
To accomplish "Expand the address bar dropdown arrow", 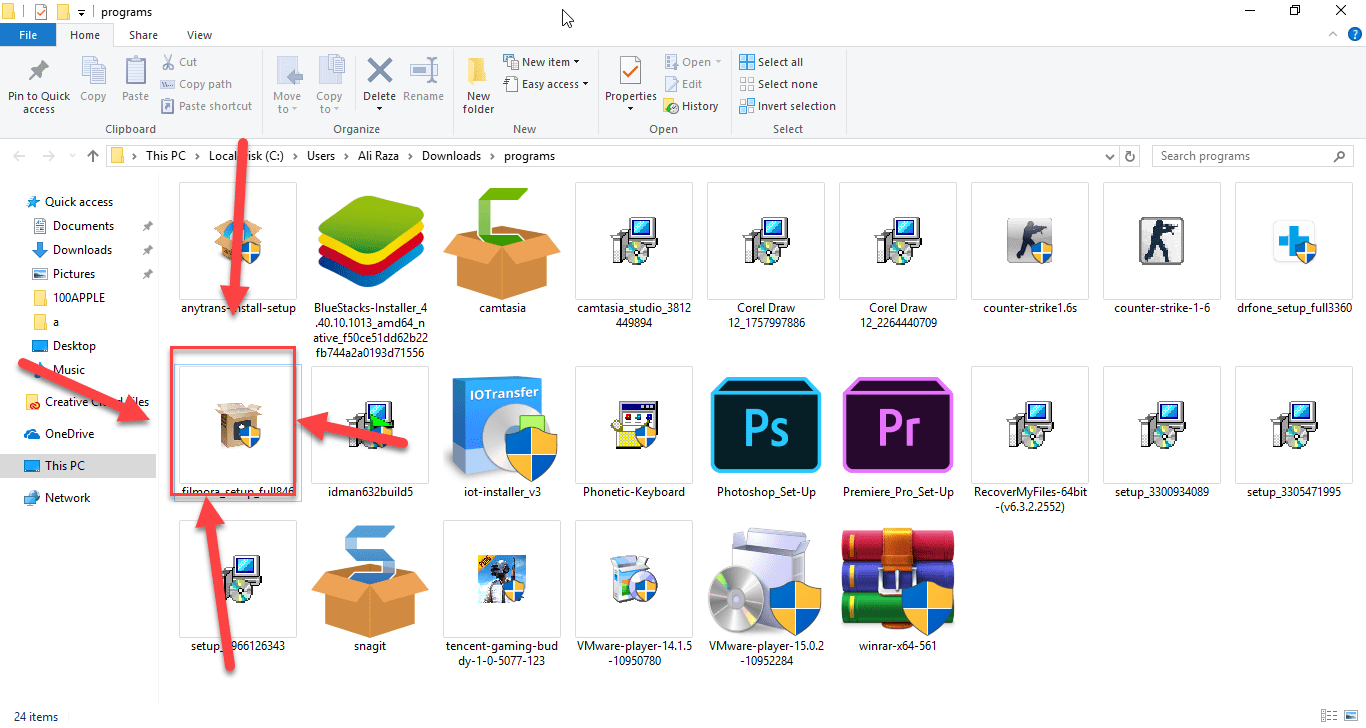I will tap(1109, 156).
